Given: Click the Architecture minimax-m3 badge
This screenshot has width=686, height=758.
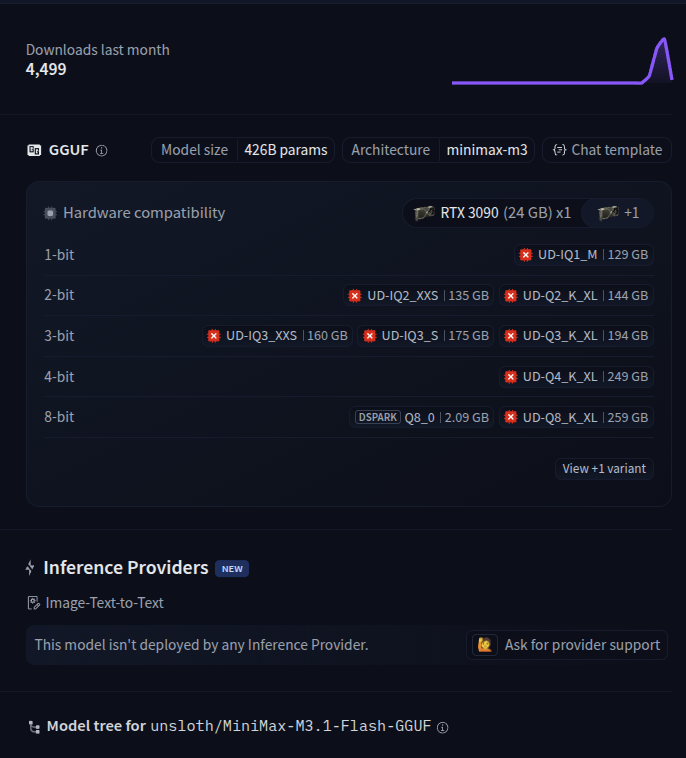Looking at the screenshot, I should (438, 150).
